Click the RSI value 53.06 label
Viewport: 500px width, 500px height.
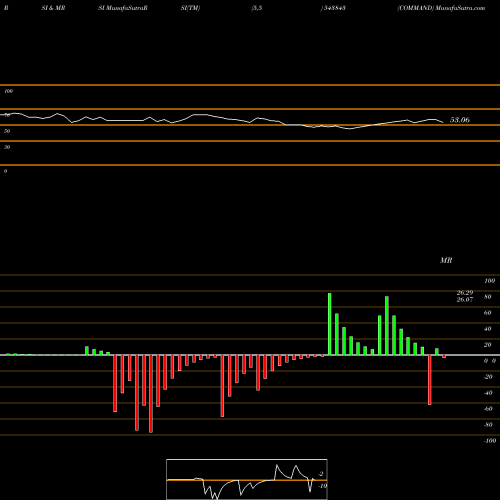(x=460, y=120)
